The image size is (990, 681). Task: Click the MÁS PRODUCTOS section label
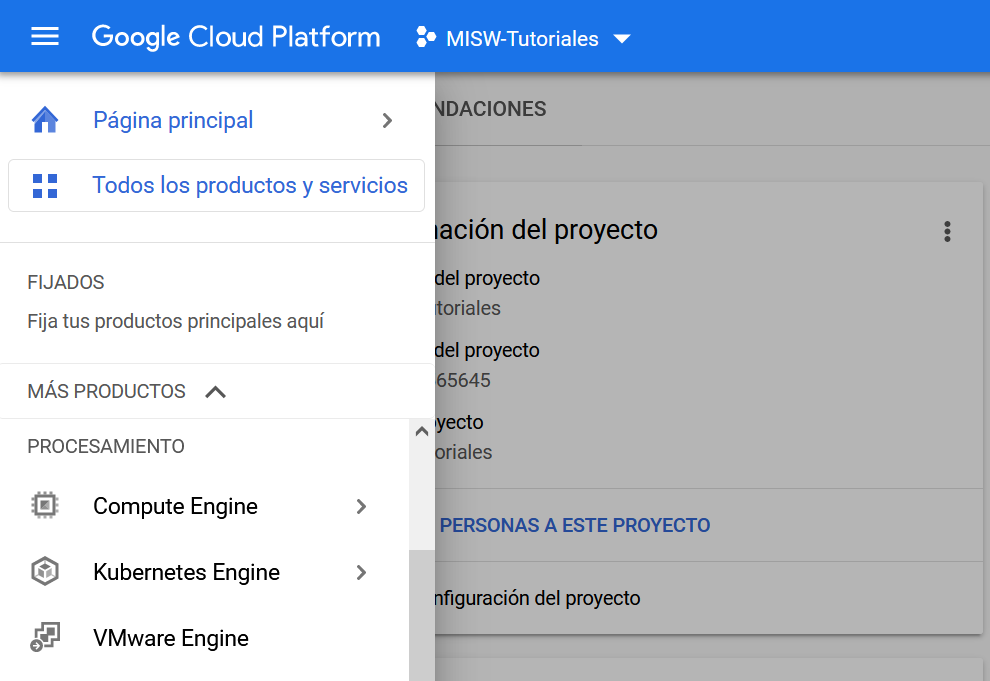[107, 391]
